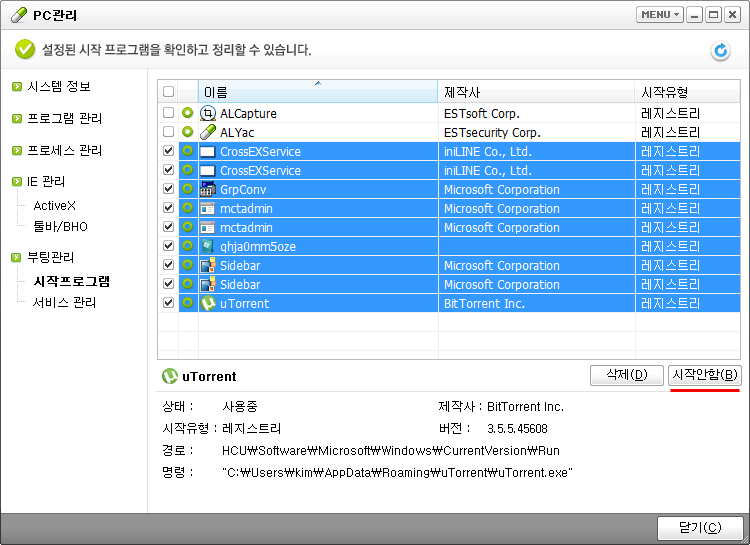Click the 사용중 status value
The image size is (750, 545).
pyautogui.click(x=240, y=407)
